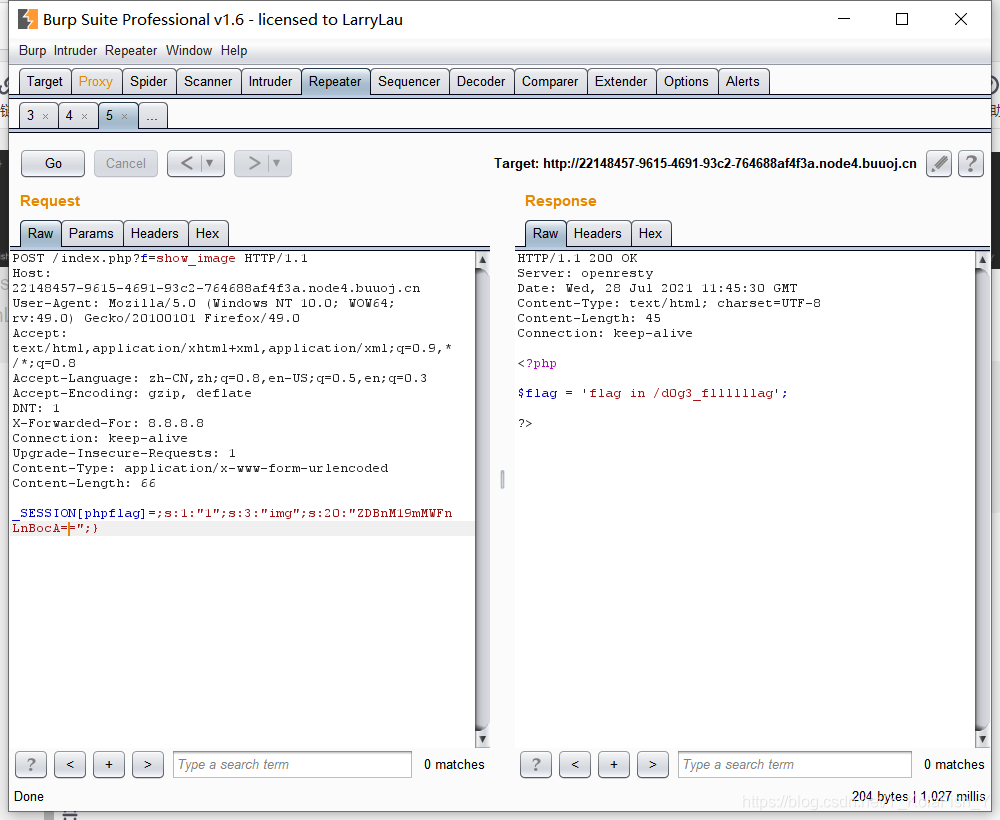This screenshot has width=1000, height=820.
Task: Open the Repeater help question mark icon
Action: (x=971, y=164)
